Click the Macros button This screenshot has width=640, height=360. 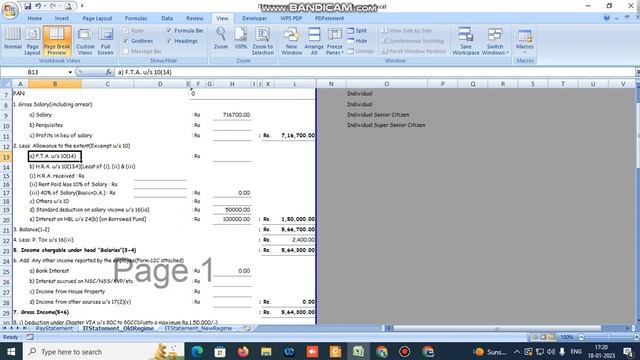[x=525, y=40]
